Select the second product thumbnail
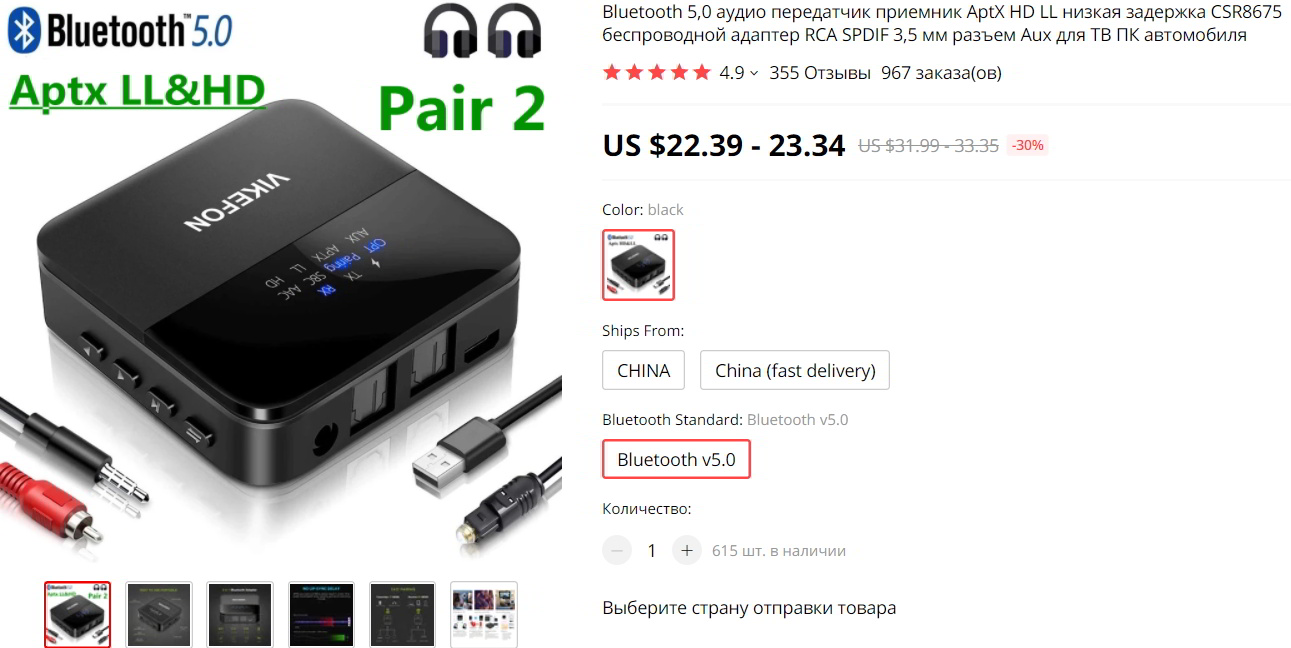This screenshot has height=648, width=1291. [x=159, y=614]
